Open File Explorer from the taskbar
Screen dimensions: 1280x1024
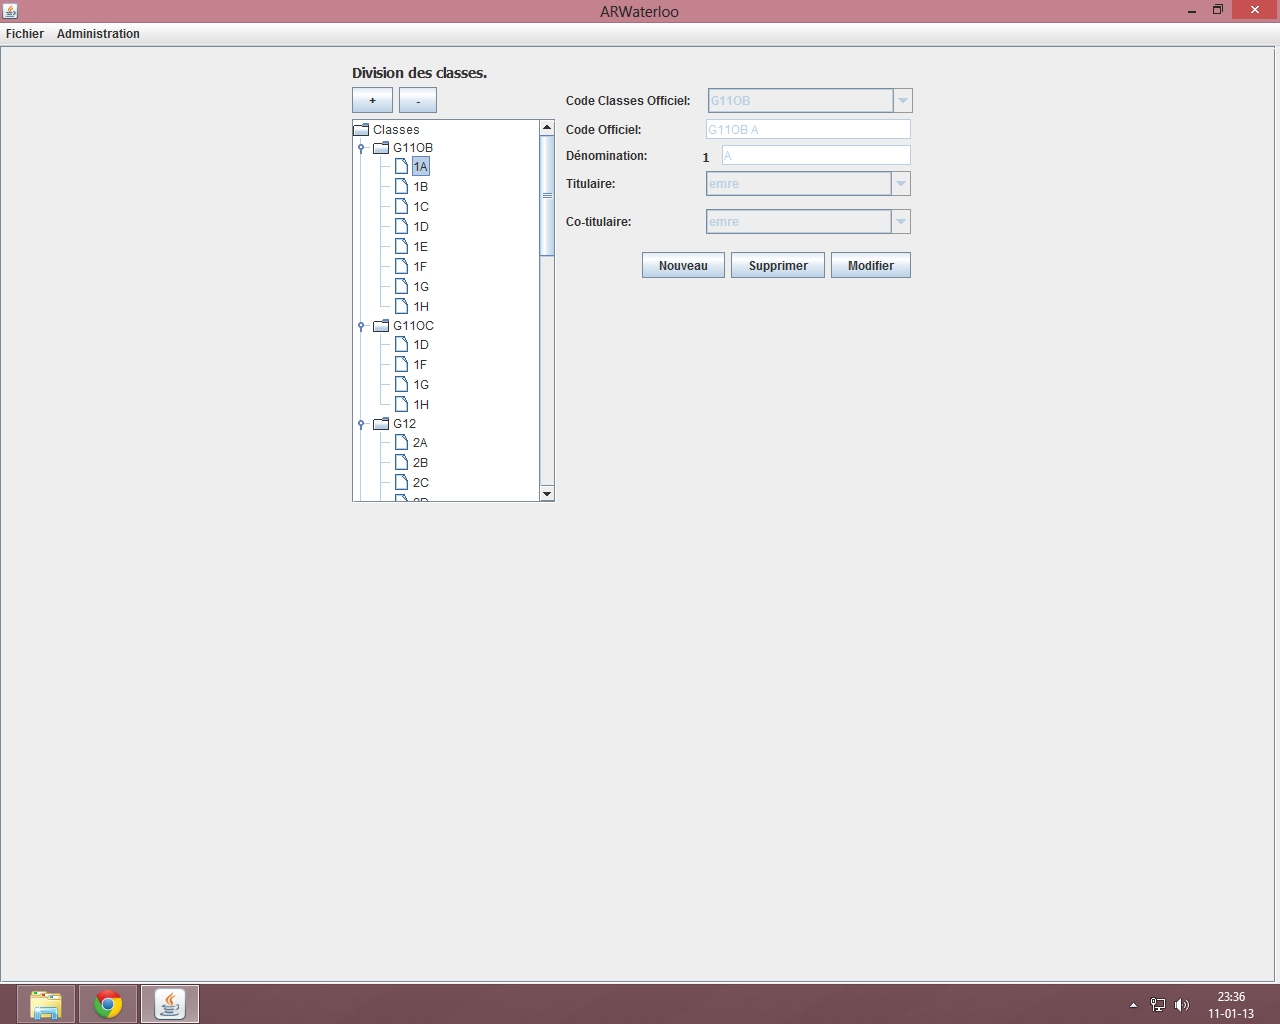click(x=46, y=1004)
